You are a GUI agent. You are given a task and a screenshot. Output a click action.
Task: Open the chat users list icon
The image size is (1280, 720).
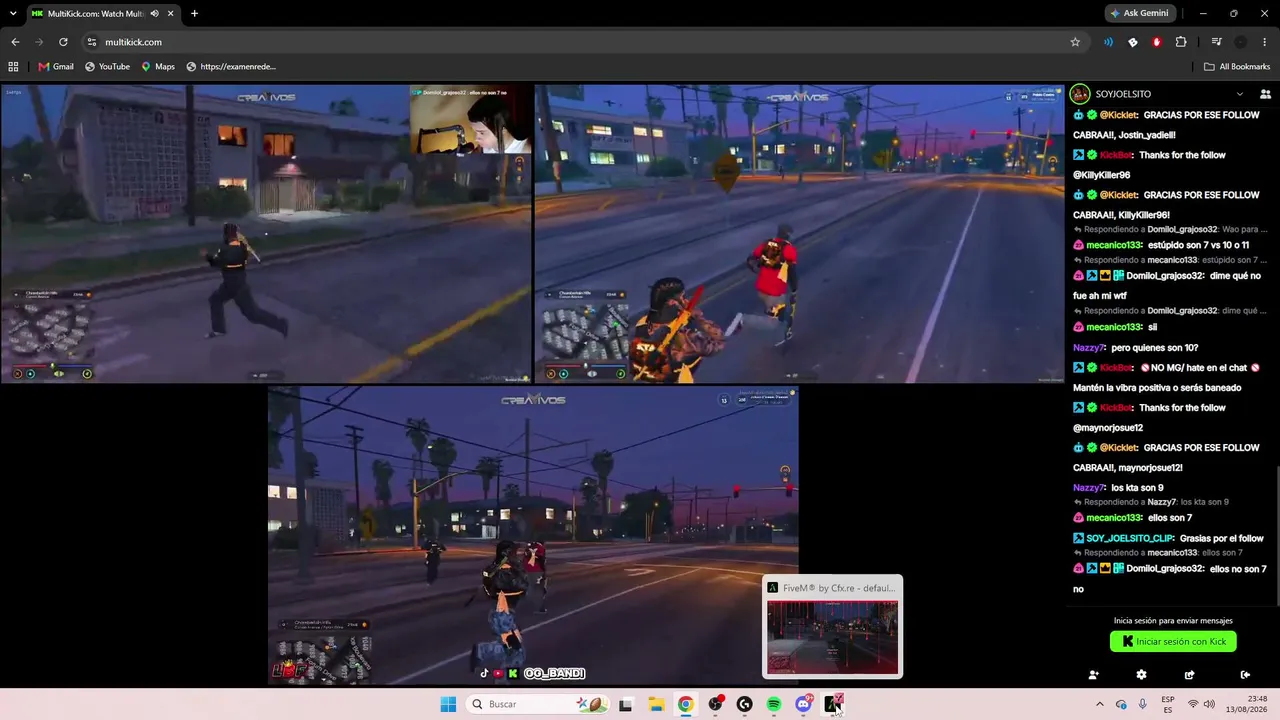[1265, 94]
